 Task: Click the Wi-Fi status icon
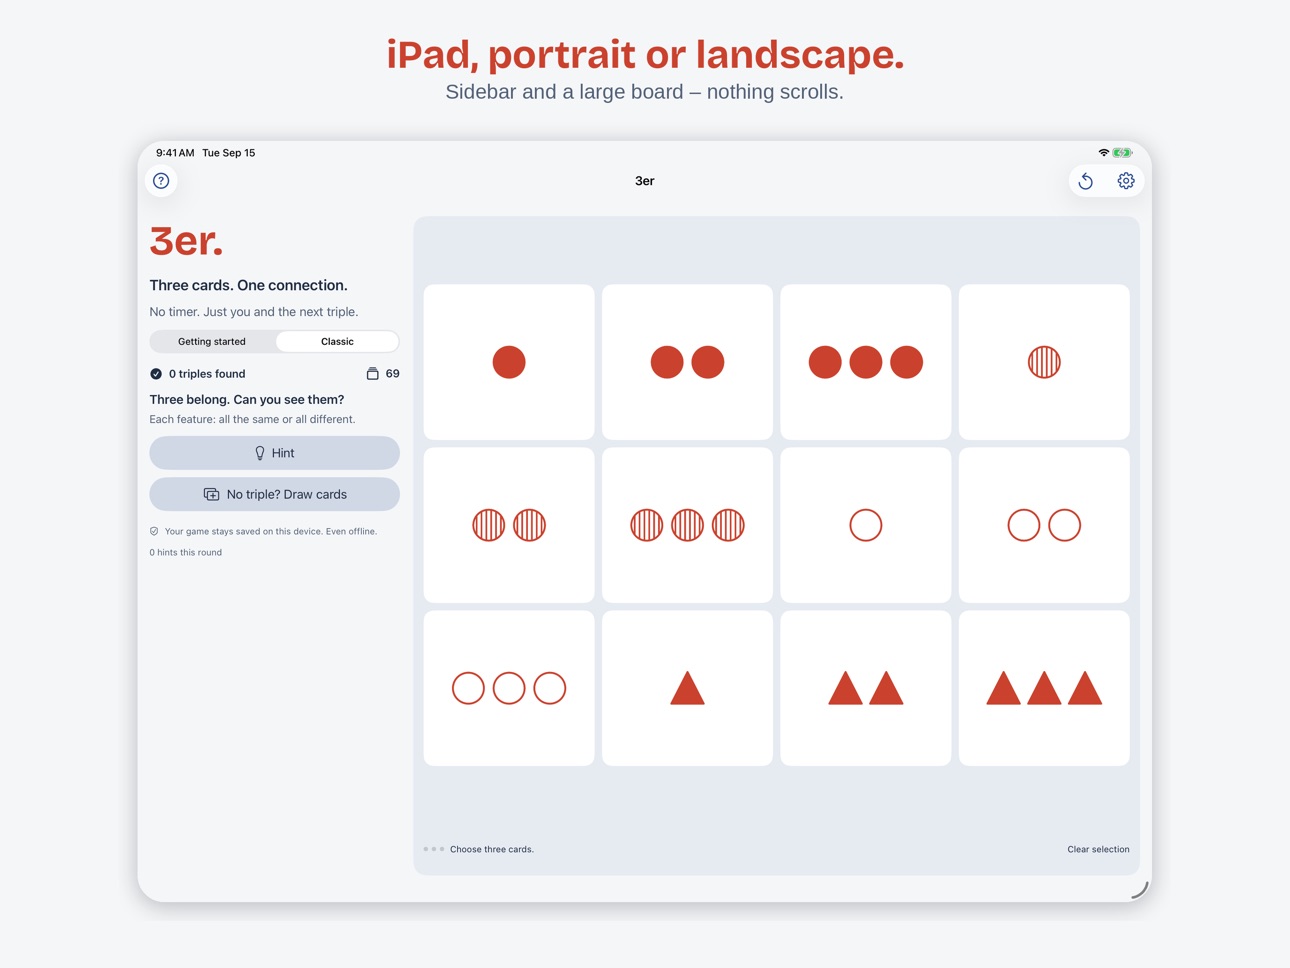click(1104, 153)
